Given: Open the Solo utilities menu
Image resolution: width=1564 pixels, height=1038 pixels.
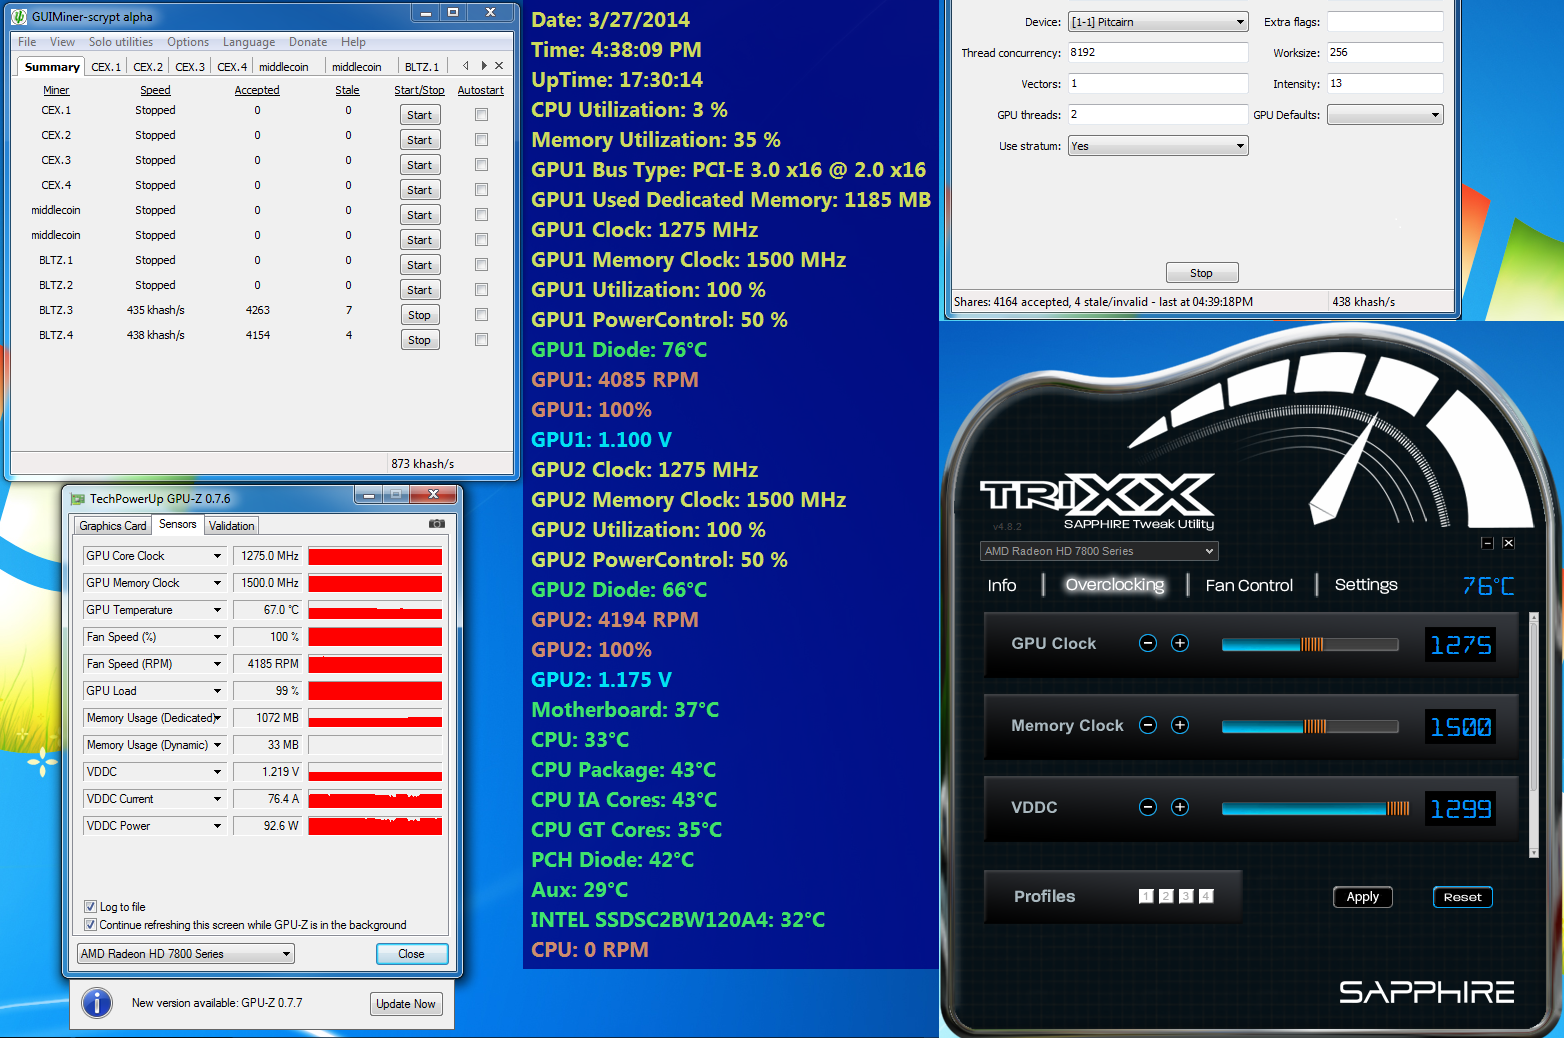Looking at the screenshot, I should point(121,42).
